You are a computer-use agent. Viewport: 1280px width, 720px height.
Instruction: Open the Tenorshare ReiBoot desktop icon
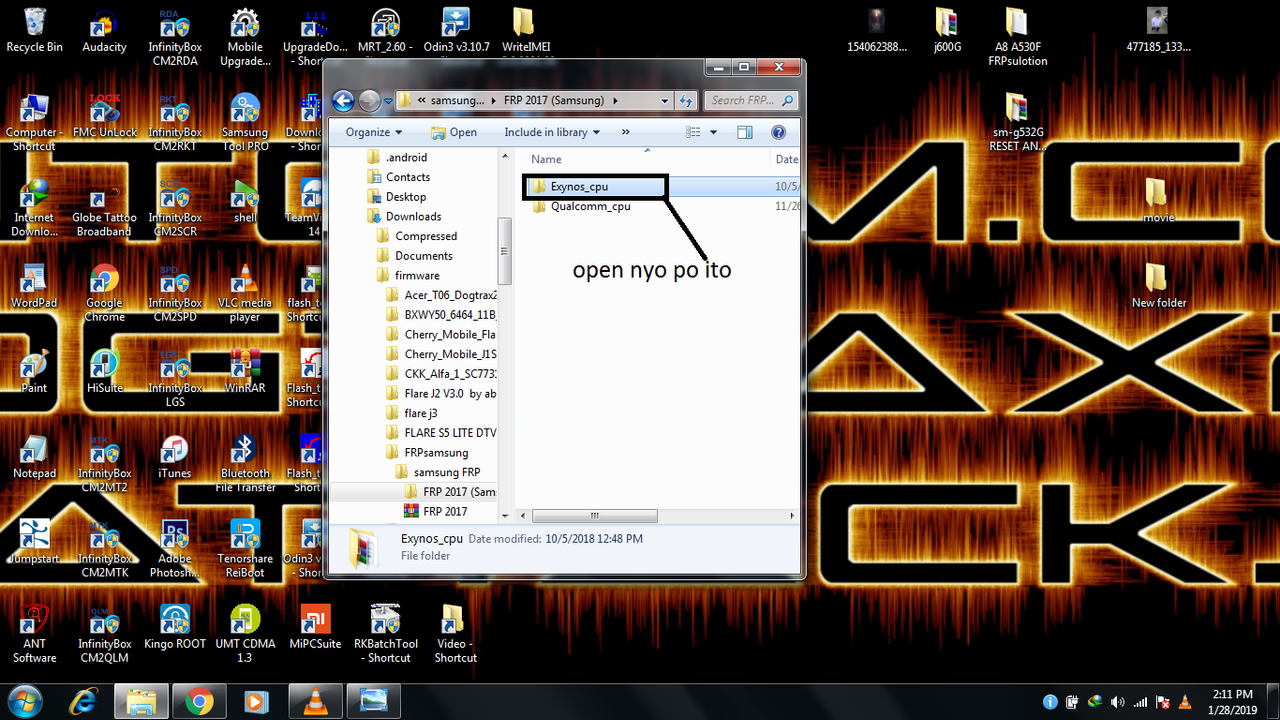pyautogui.click(x=245, y=549)
